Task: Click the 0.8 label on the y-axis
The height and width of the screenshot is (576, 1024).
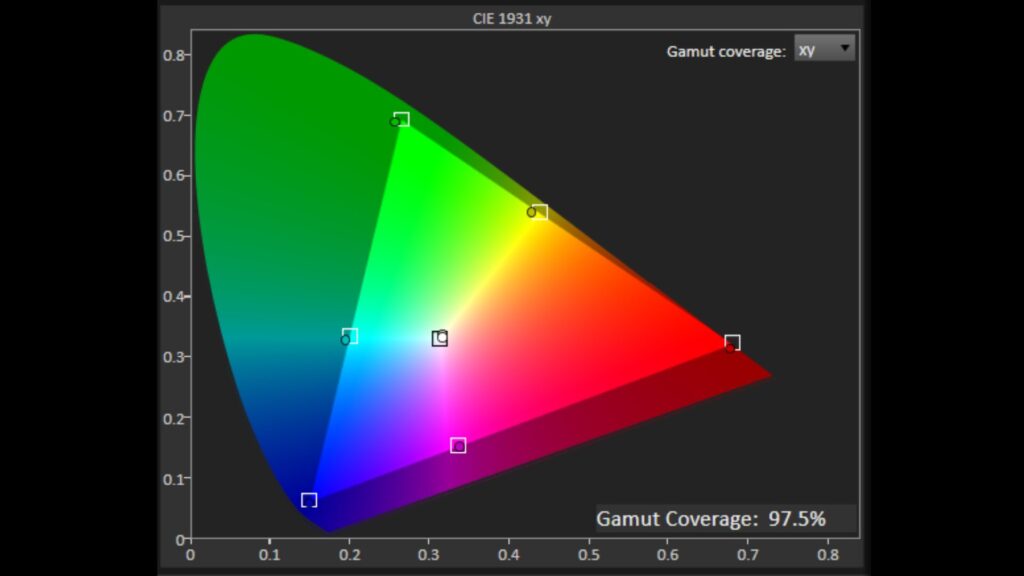Action: pos(173,55)
